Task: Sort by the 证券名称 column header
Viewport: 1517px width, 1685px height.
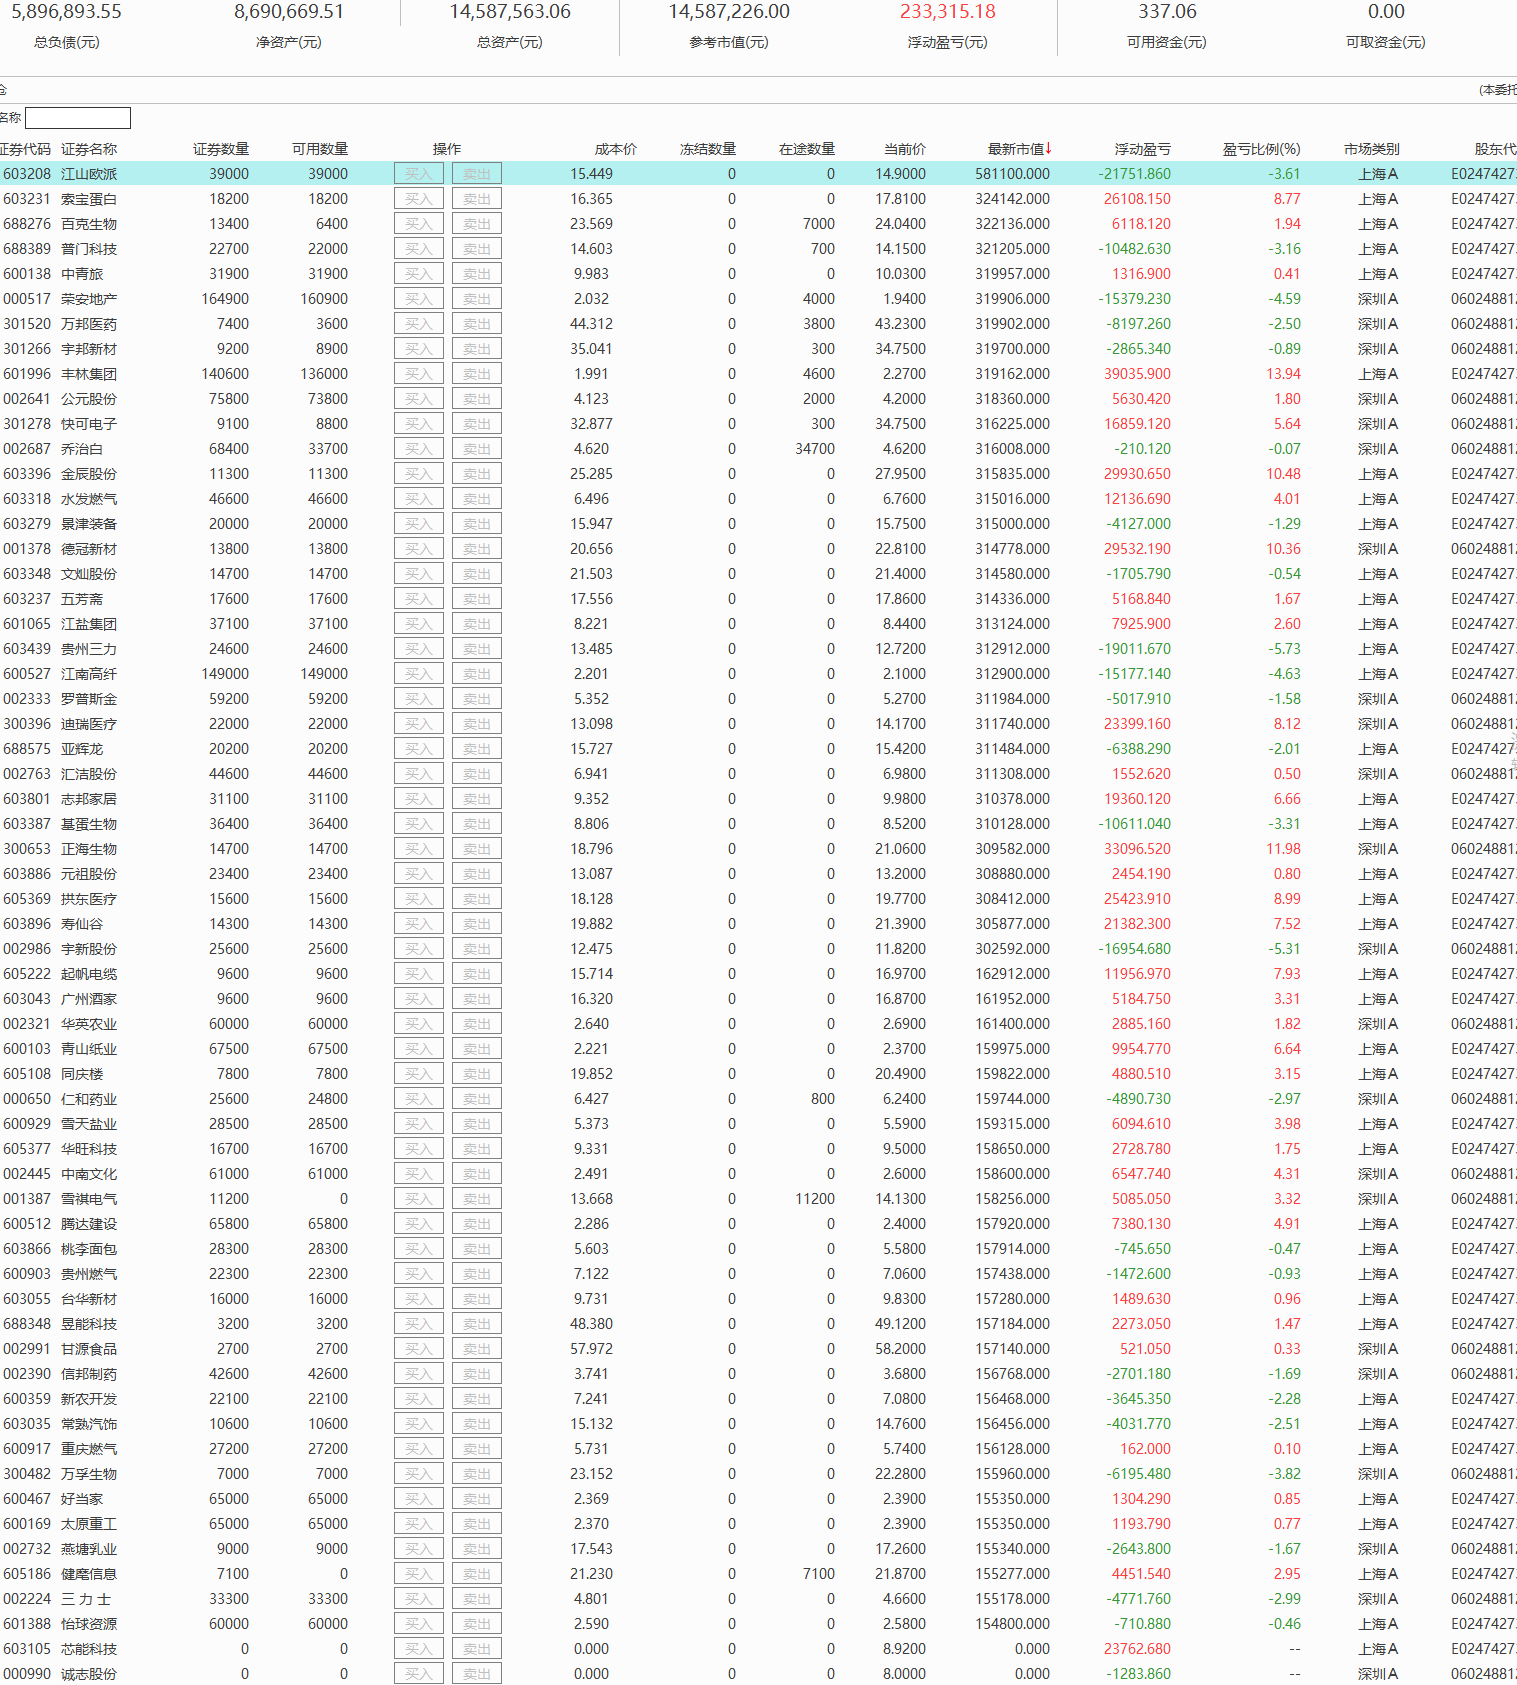Action: coord(89,149)
